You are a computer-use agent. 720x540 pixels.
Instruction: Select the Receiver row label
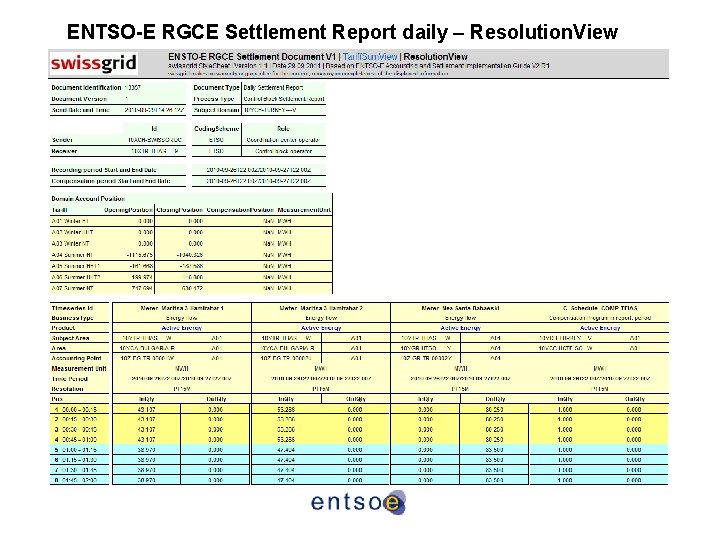(x=64, y=151)
